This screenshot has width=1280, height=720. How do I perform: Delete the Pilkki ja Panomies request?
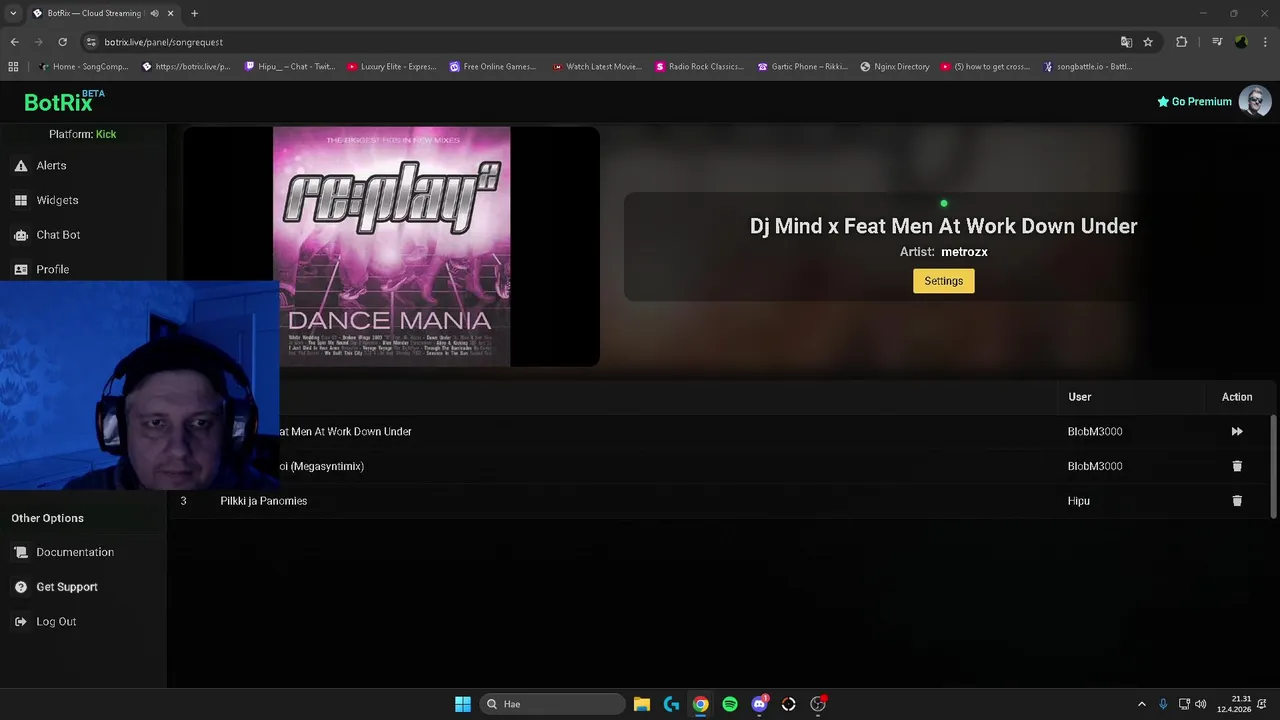tap(1237, 501)
